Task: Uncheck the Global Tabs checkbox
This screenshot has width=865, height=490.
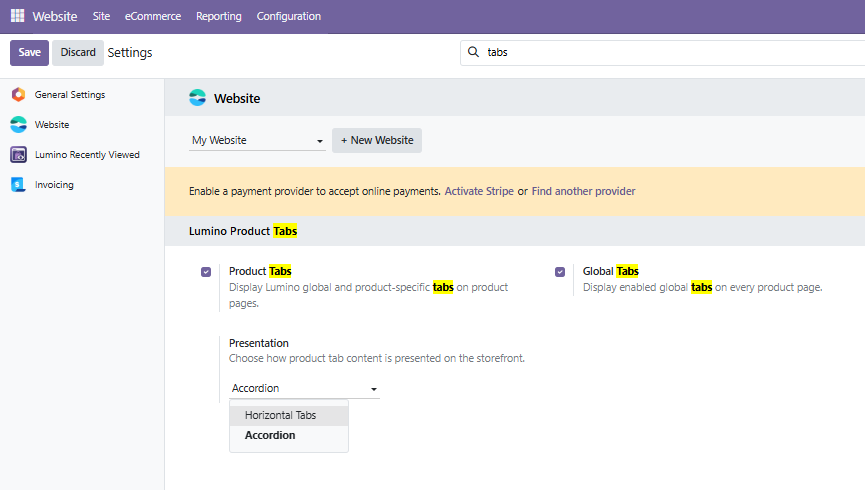Action: (x=560, y=271)
